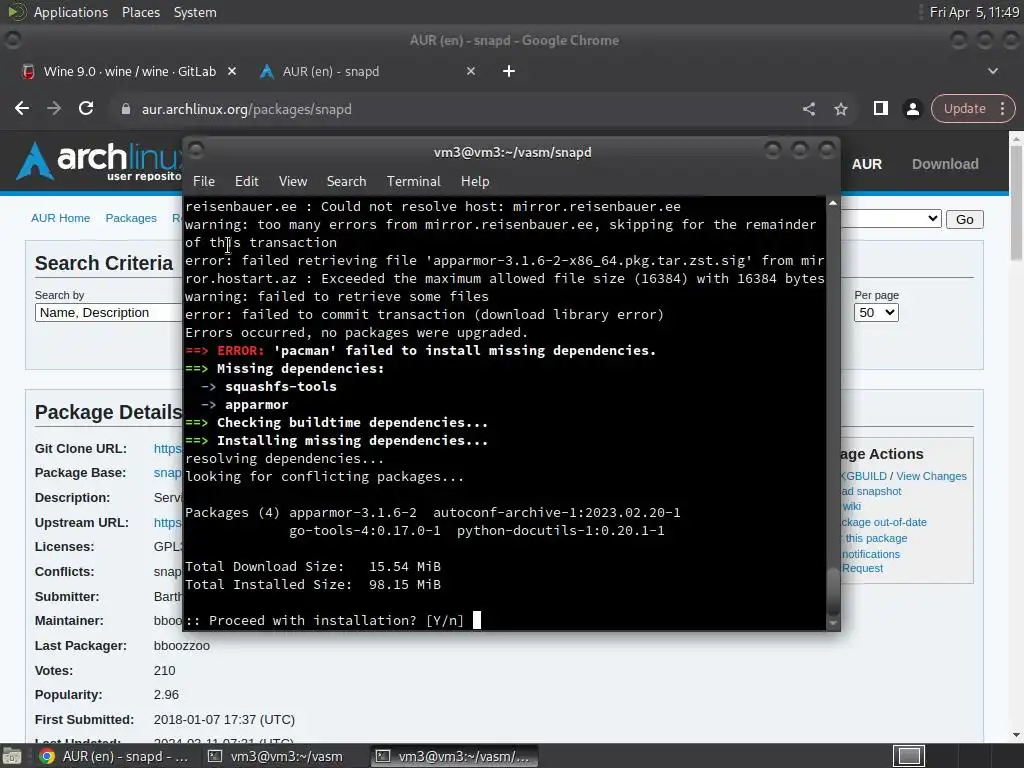Open terminal Help menu
This screenshot has width=1024, height=768.
(475, 182)
